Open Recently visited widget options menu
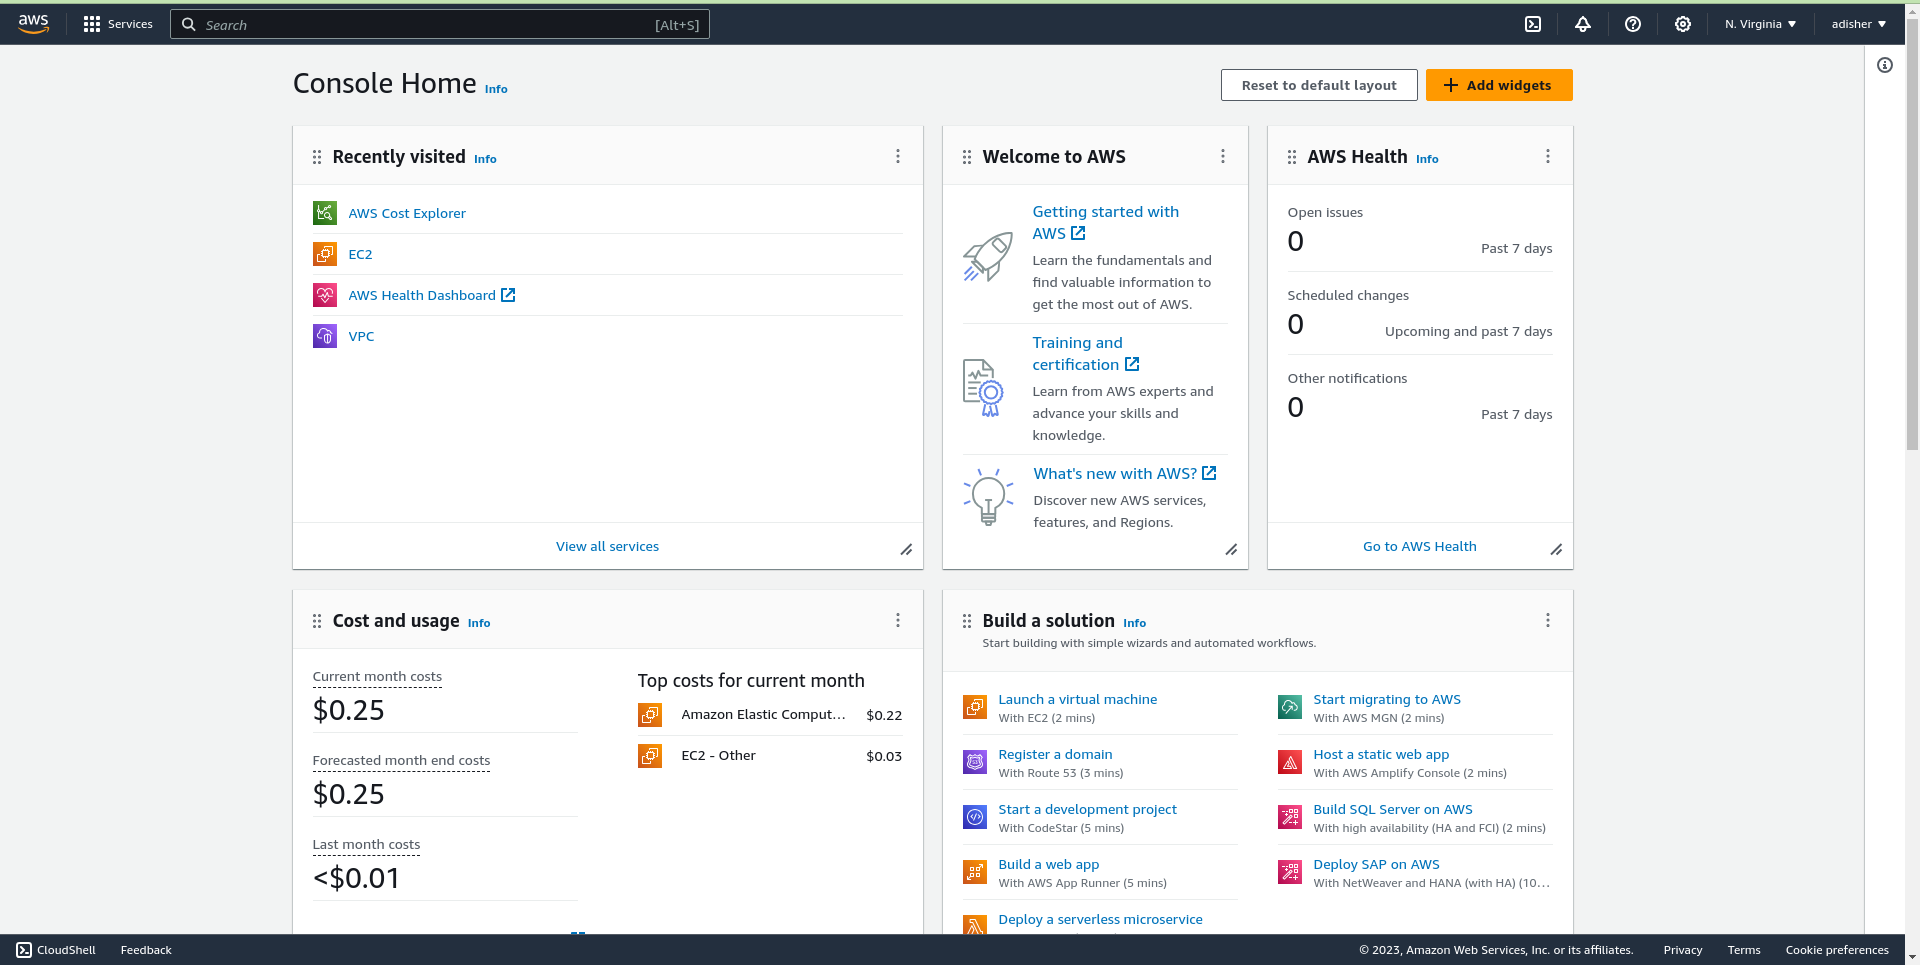1920x965 pixels. click(898, 156)
